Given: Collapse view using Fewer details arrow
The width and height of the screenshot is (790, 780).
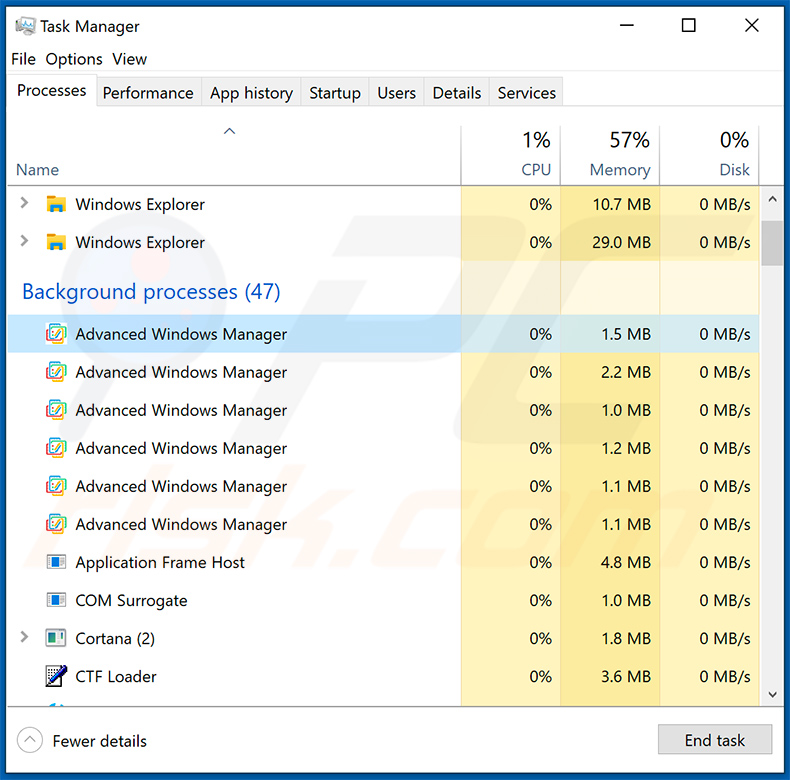Looking at the screenshot, I should (31, 741).
